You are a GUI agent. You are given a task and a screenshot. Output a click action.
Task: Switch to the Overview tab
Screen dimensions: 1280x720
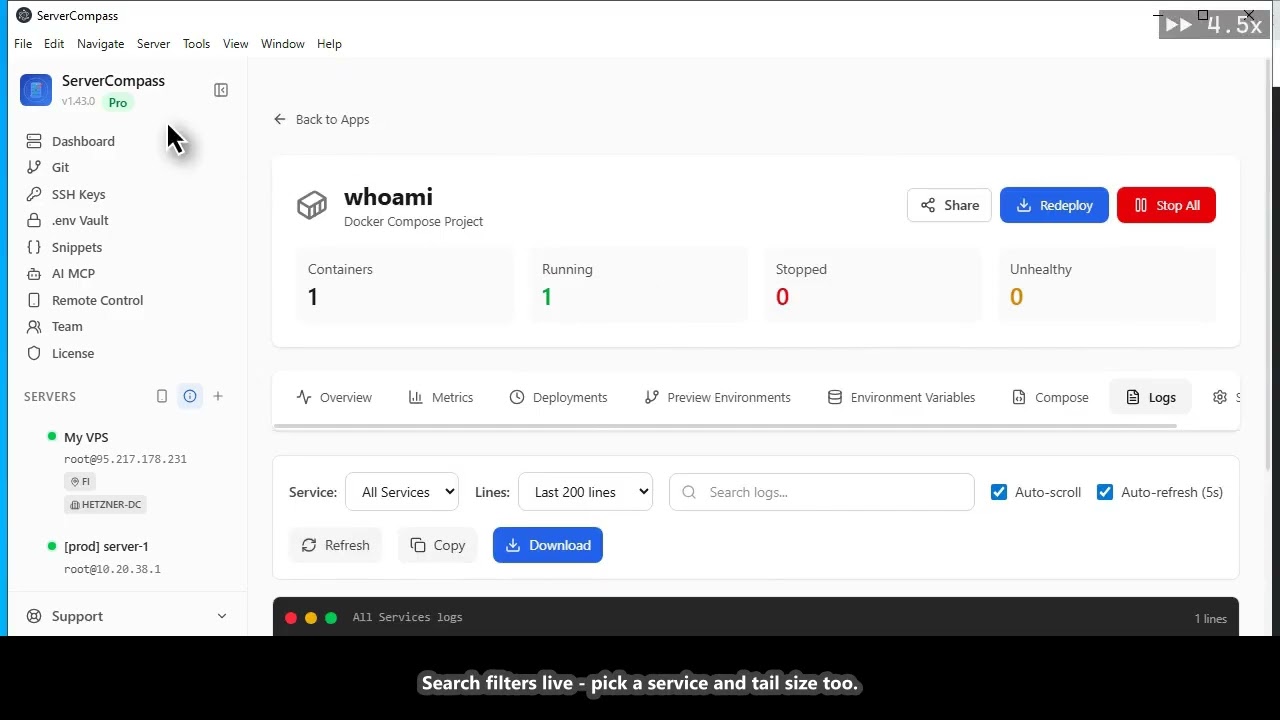click(x=334, y=397)
